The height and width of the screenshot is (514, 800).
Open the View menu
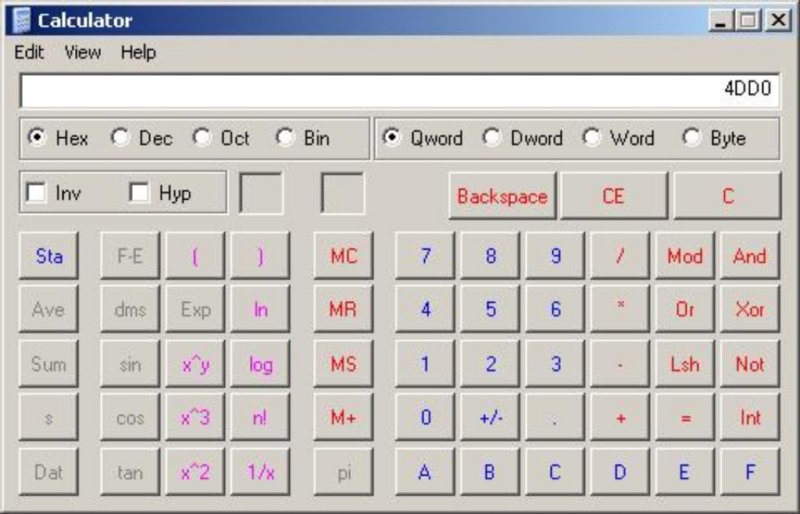coord(83,52)
